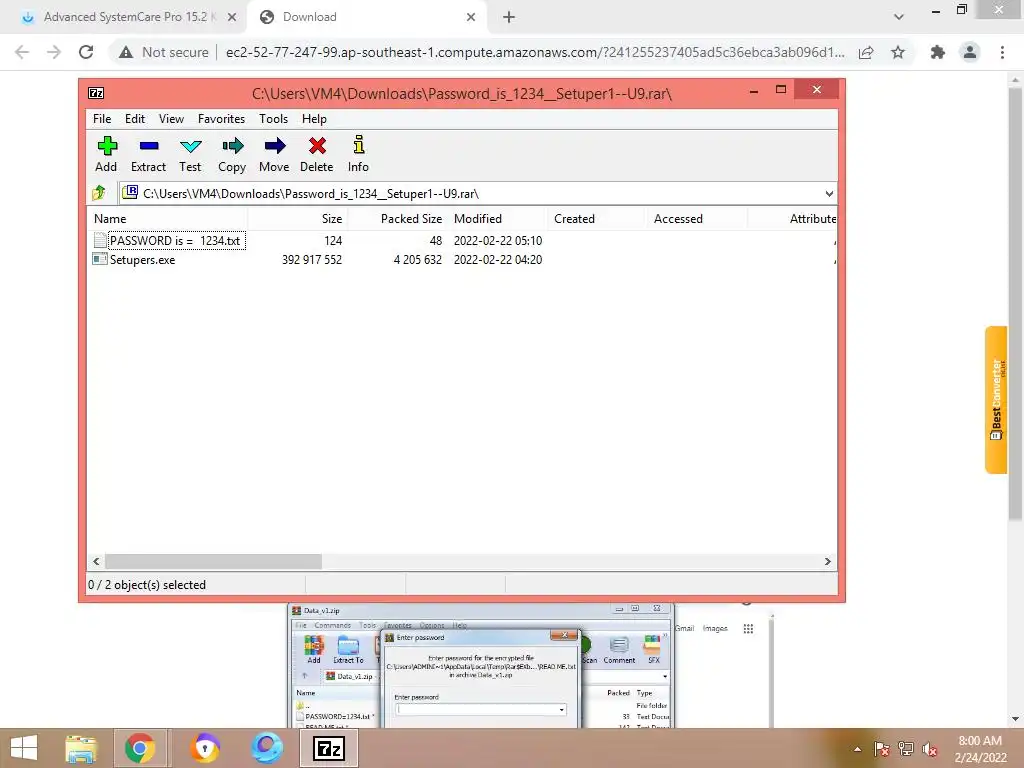The image size is (1024, 768).
Task: Open the Favorites menu
Action: coord(221,119)
